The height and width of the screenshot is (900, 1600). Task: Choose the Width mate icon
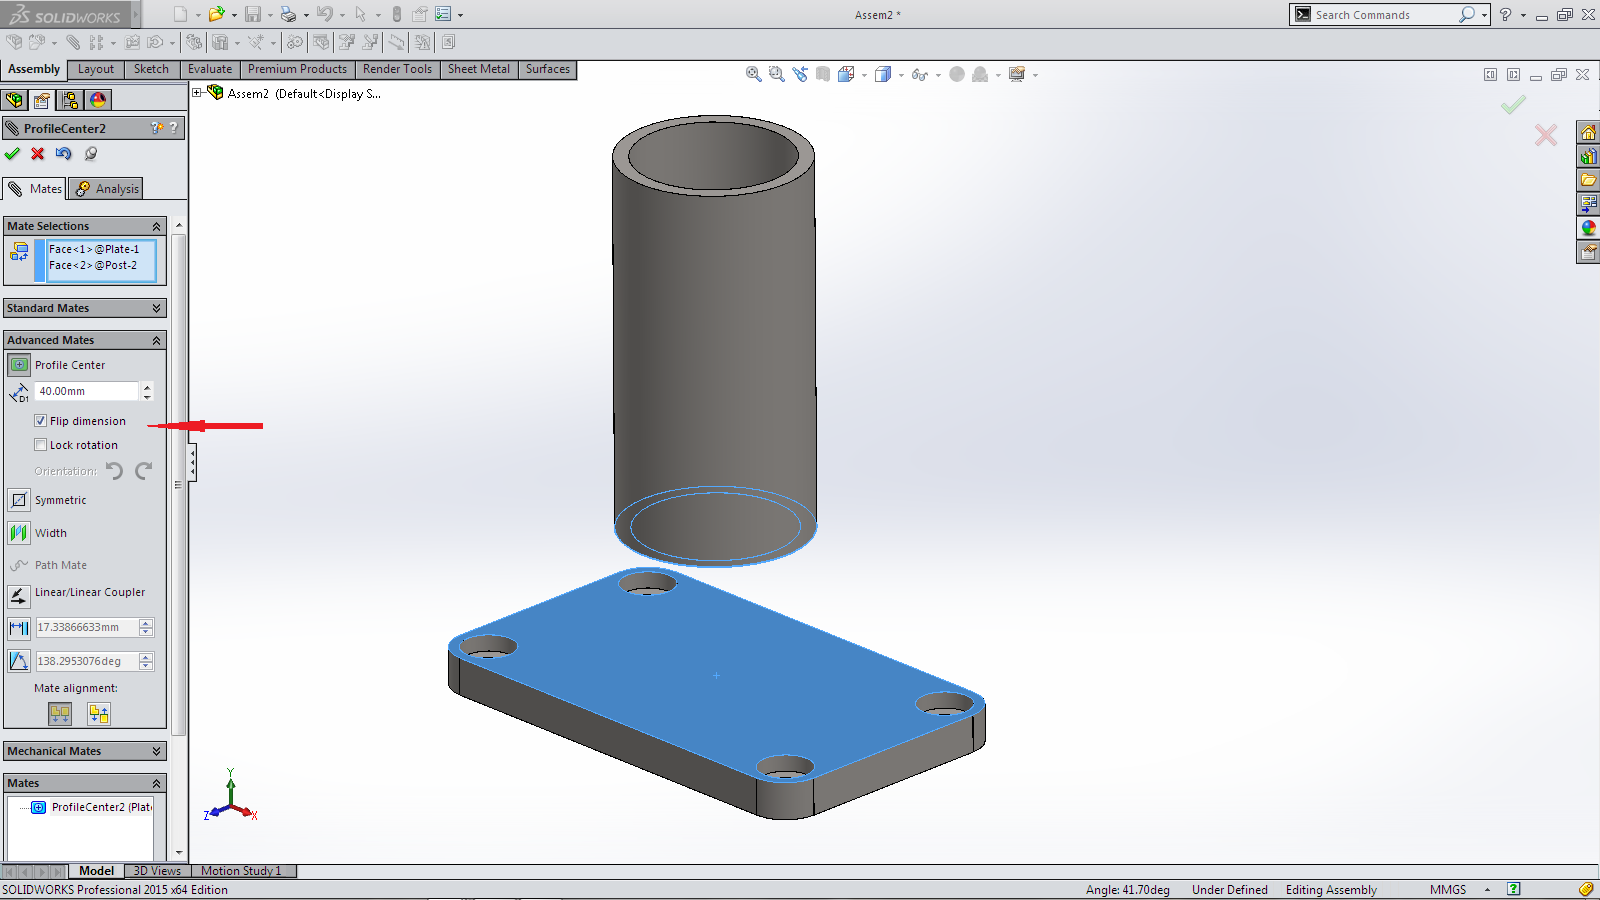click(x=19, y=533)
